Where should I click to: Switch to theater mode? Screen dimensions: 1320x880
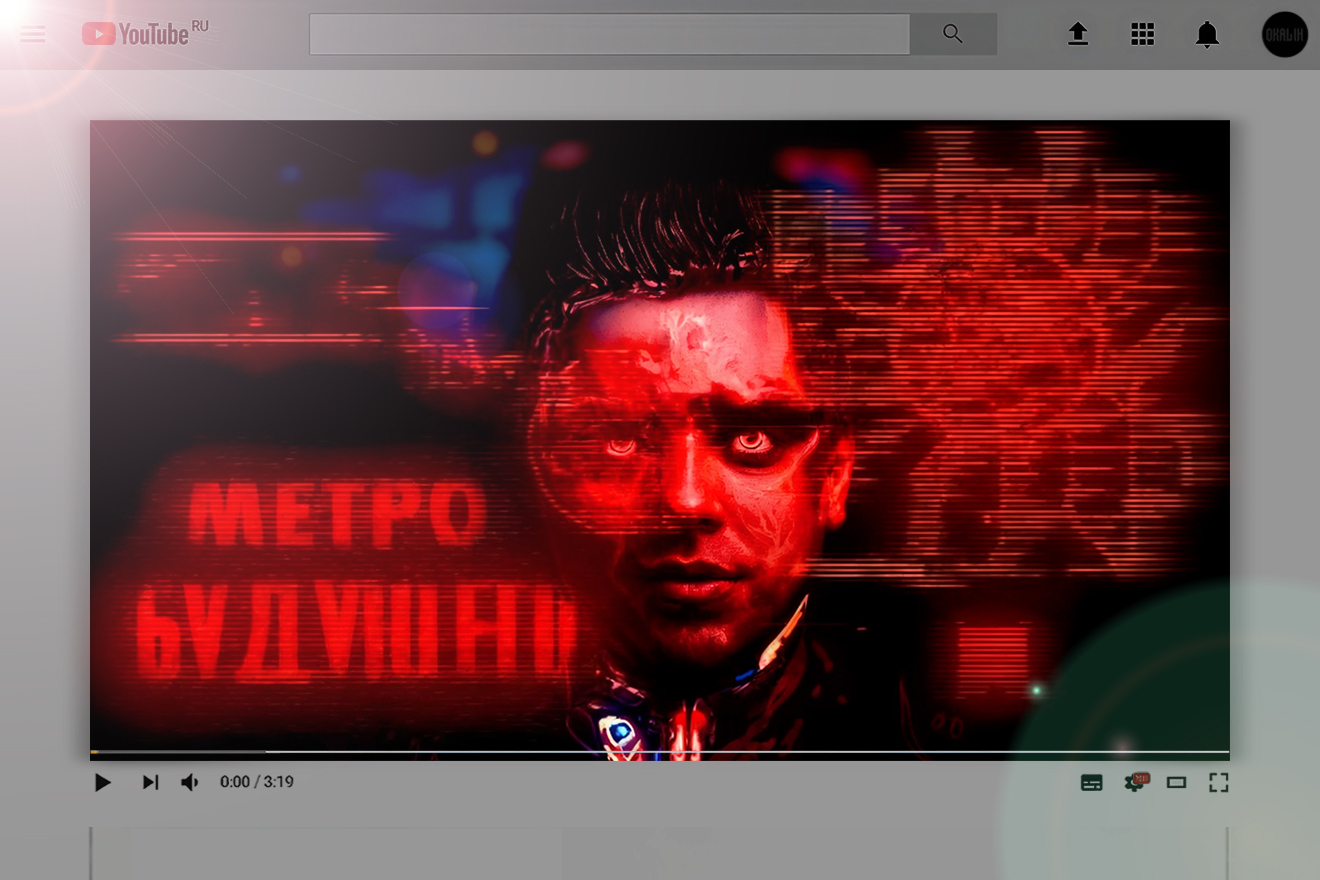[x=1176, y=782]
